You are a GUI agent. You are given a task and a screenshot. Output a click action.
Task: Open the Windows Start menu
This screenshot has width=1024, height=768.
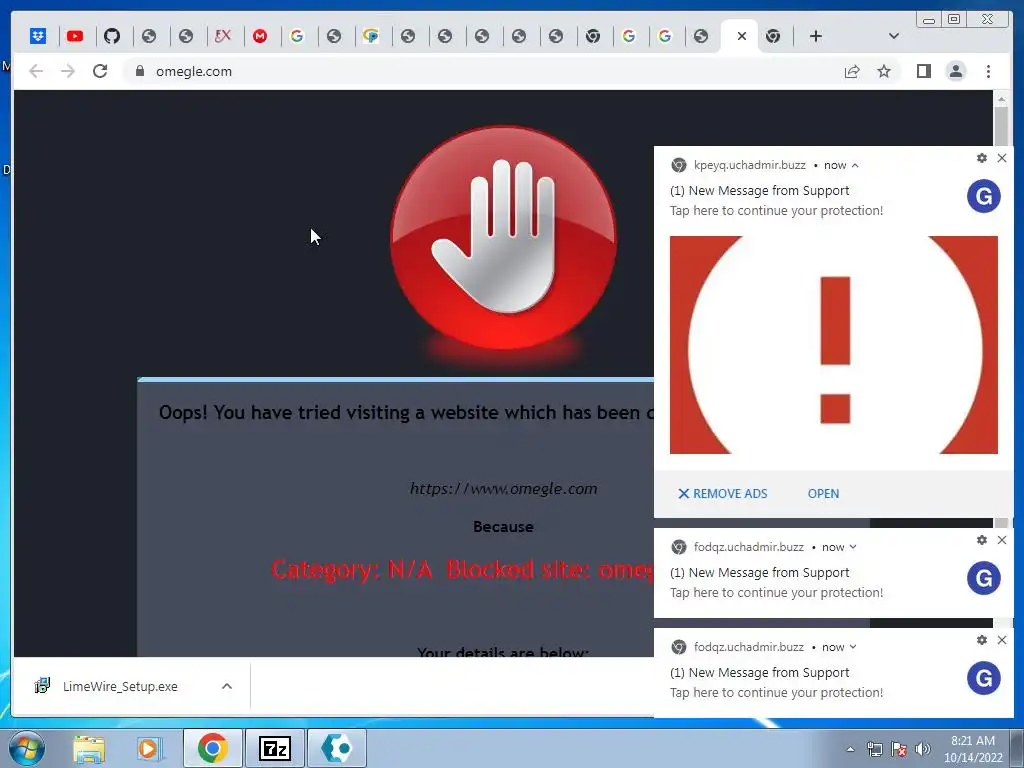(27, 748)
